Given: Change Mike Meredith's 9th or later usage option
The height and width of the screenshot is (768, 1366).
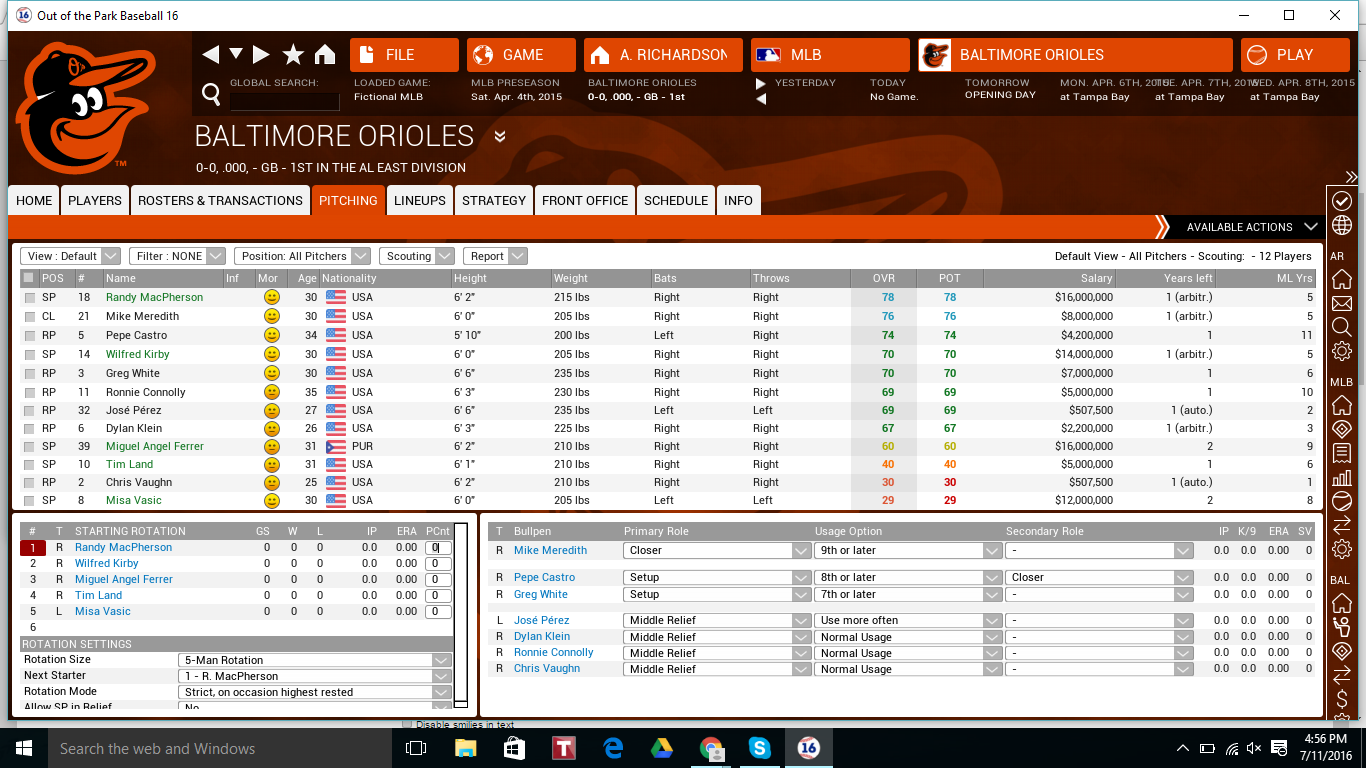Looking at the screenshot, I should (x=993, y=550).
